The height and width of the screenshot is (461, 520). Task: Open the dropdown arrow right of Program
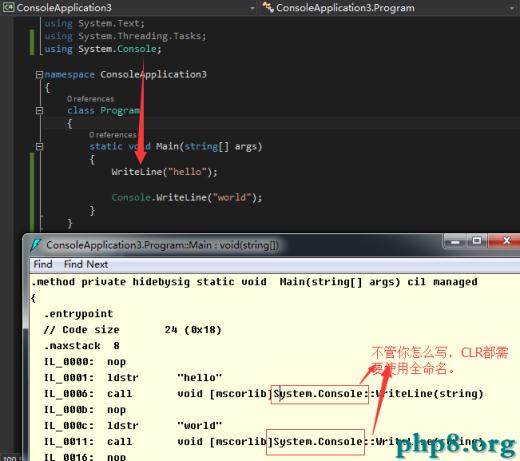[512, 8]
